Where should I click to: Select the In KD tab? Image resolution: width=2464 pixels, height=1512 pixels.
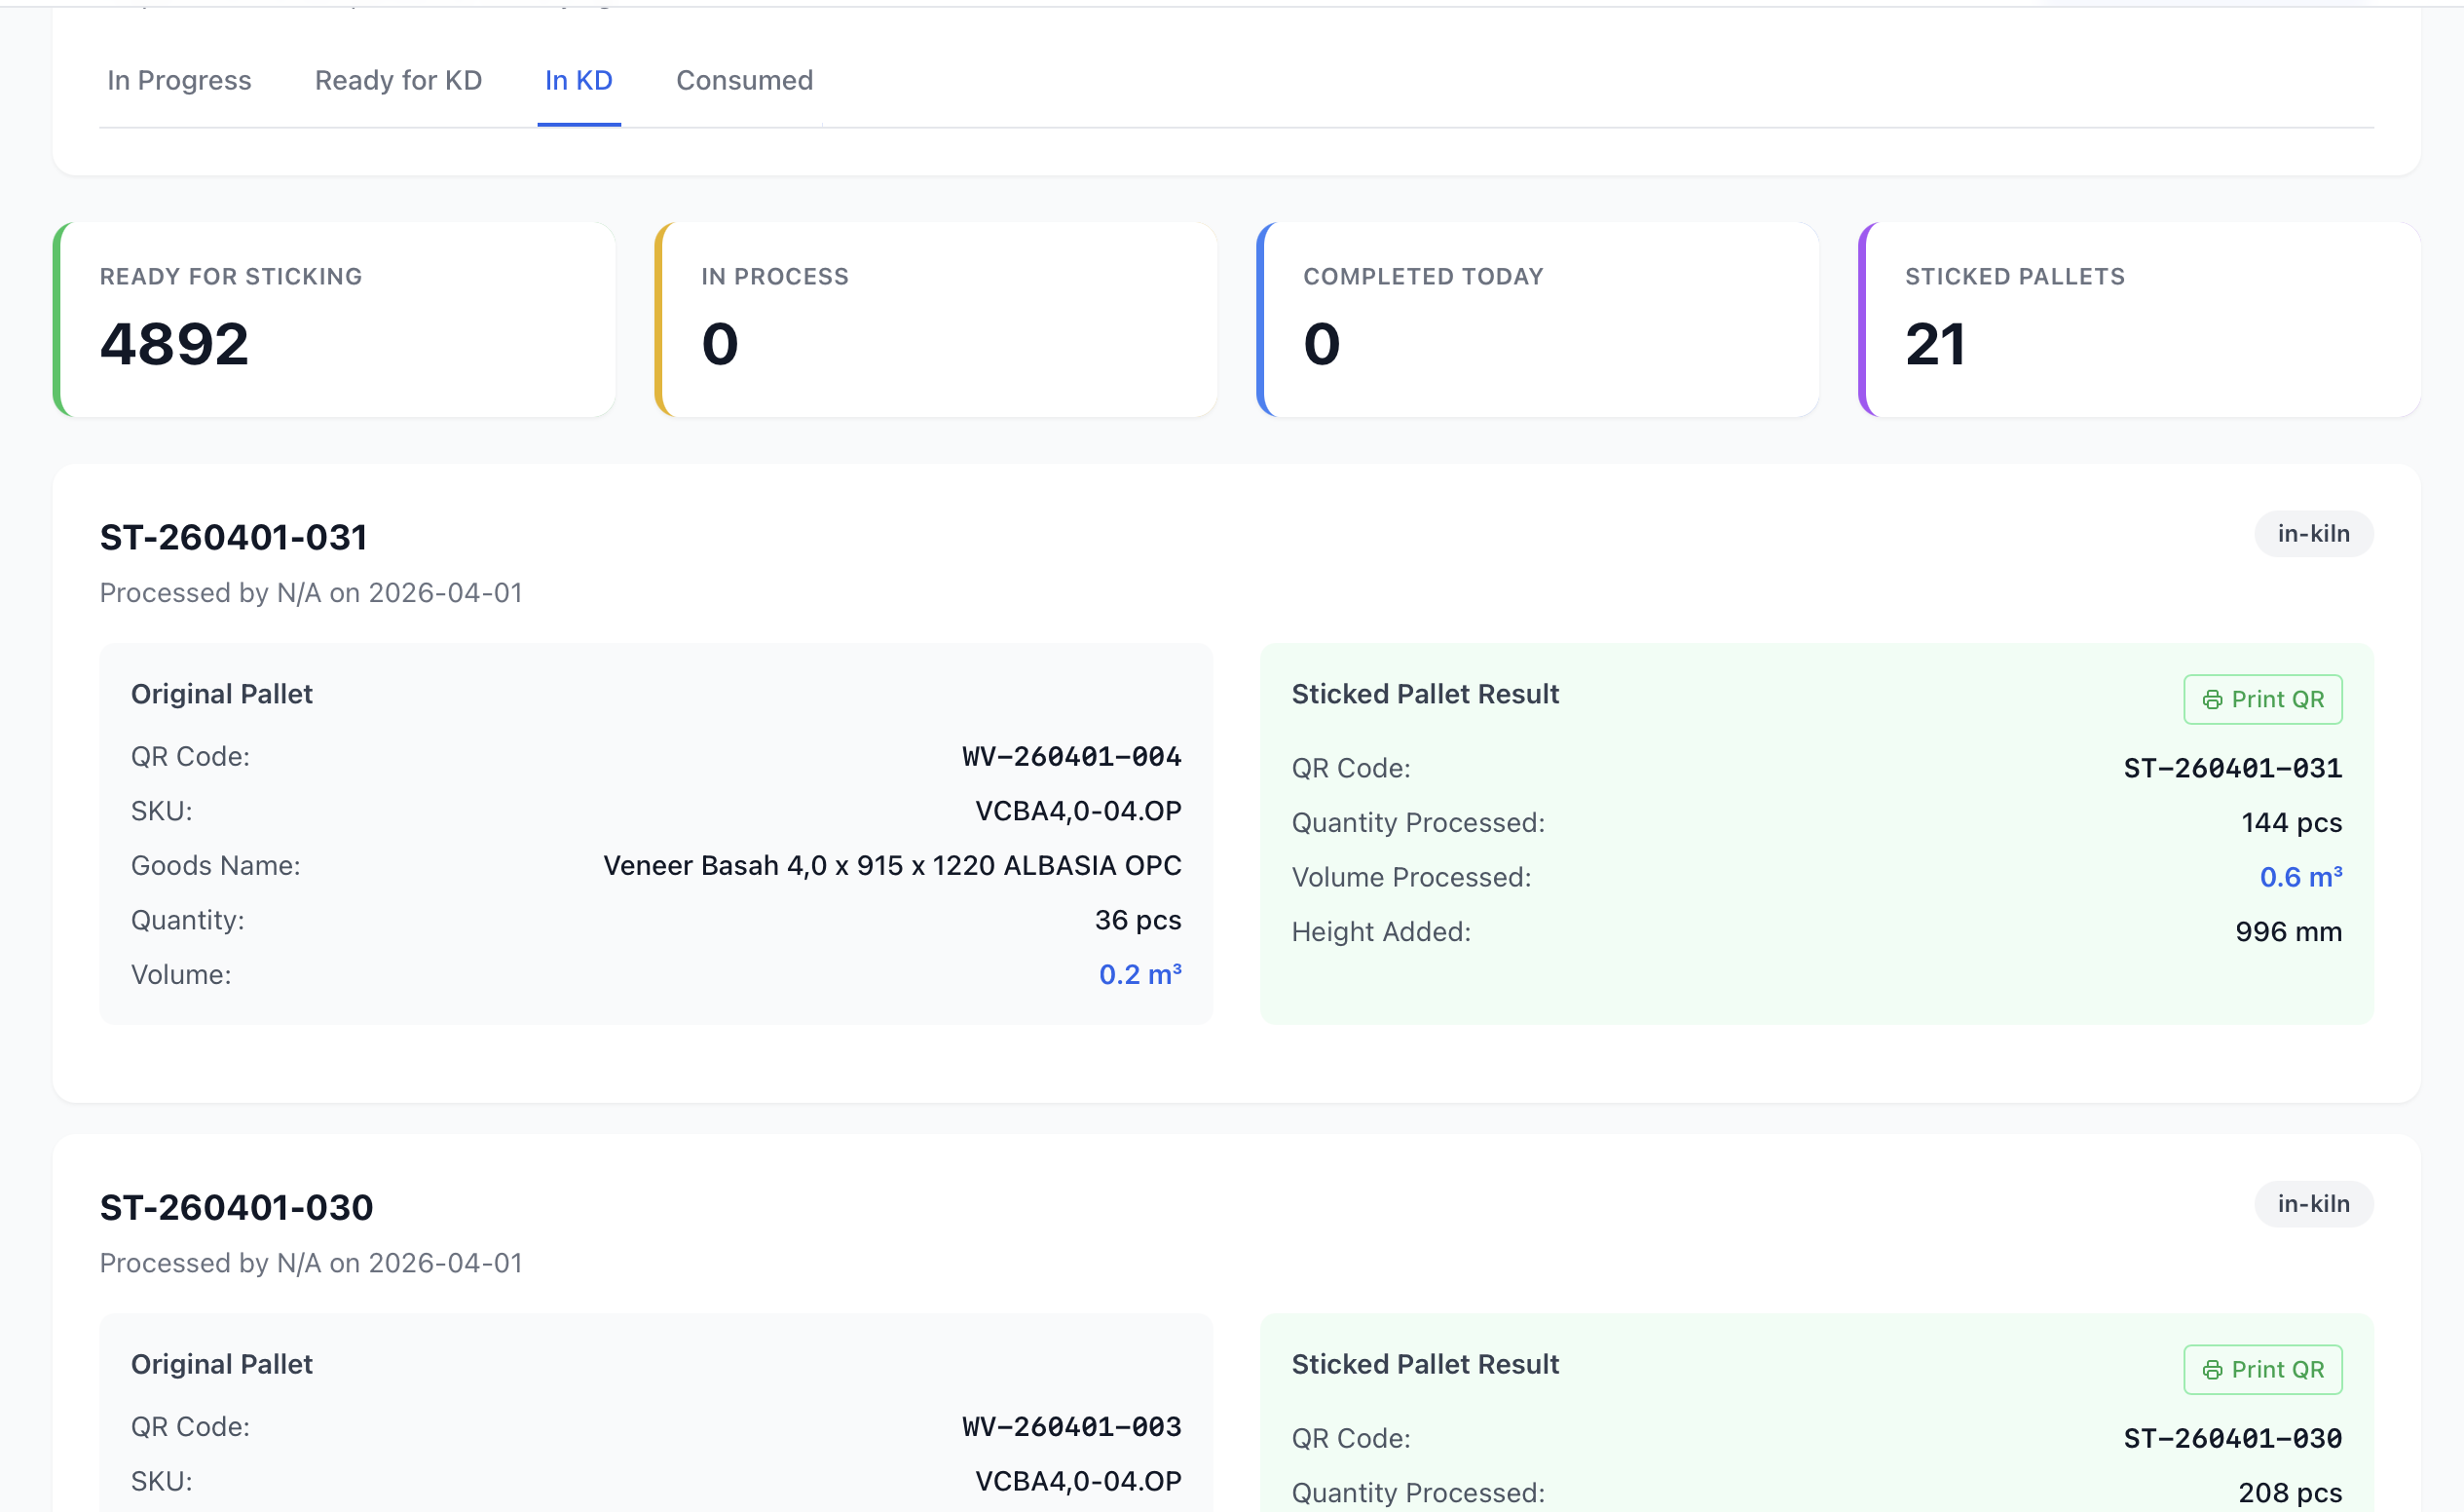pyautogui.click(x=578, y=80)
